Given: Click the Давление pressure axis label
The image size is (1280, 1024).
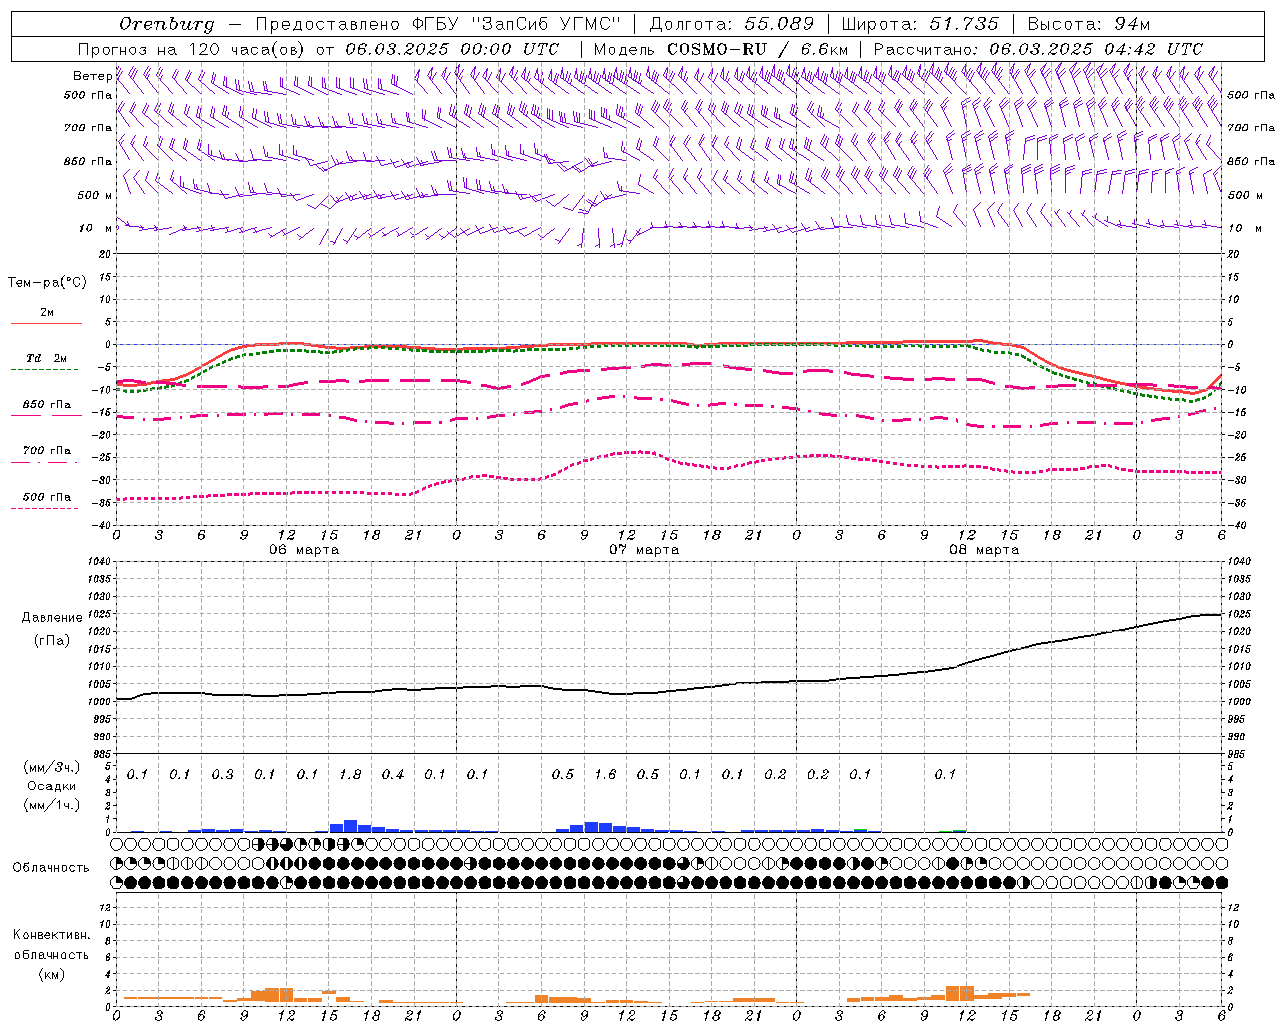Looking at the screenshot, I should 52,618.
